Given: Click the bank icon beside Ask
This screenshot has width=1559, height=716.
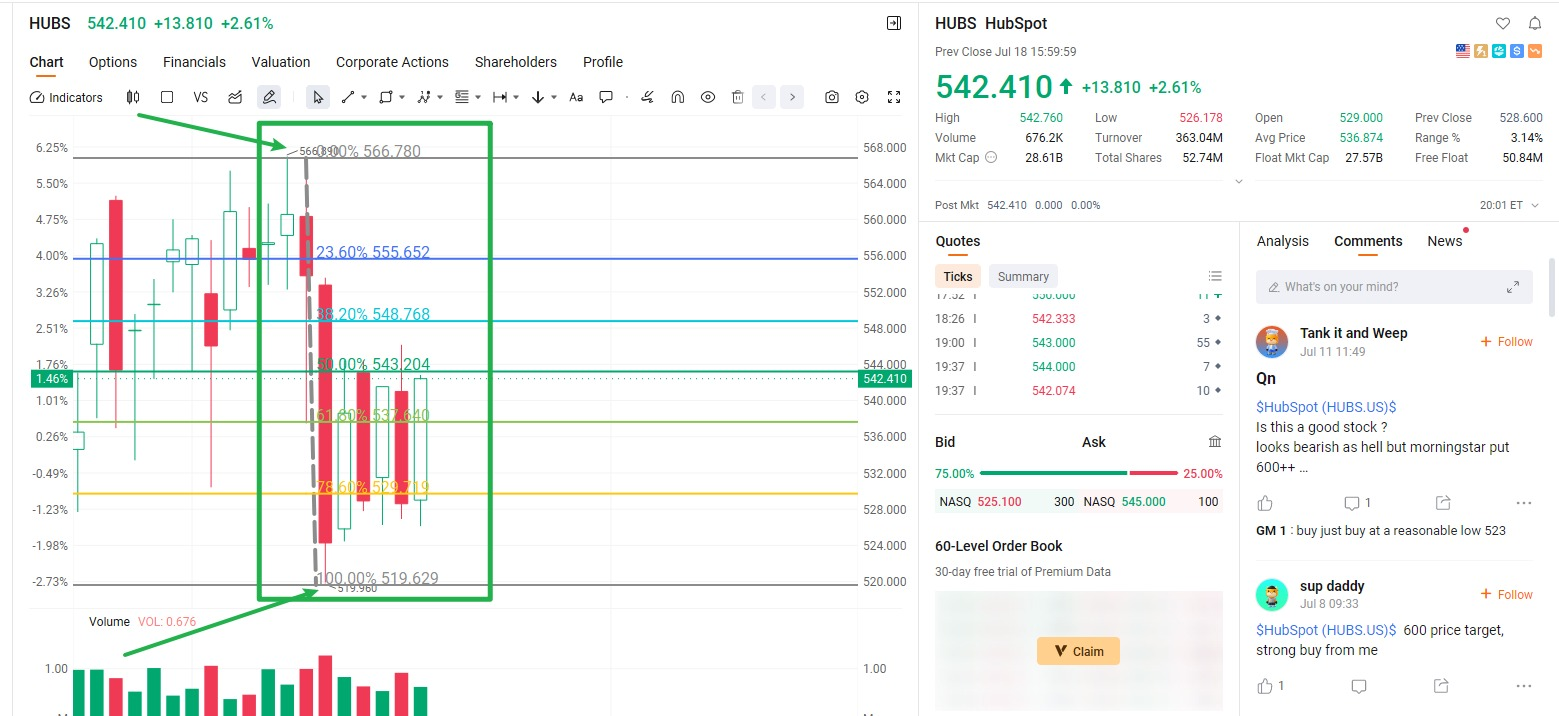Looking at the screenshot, I should tap(1215, 442).
